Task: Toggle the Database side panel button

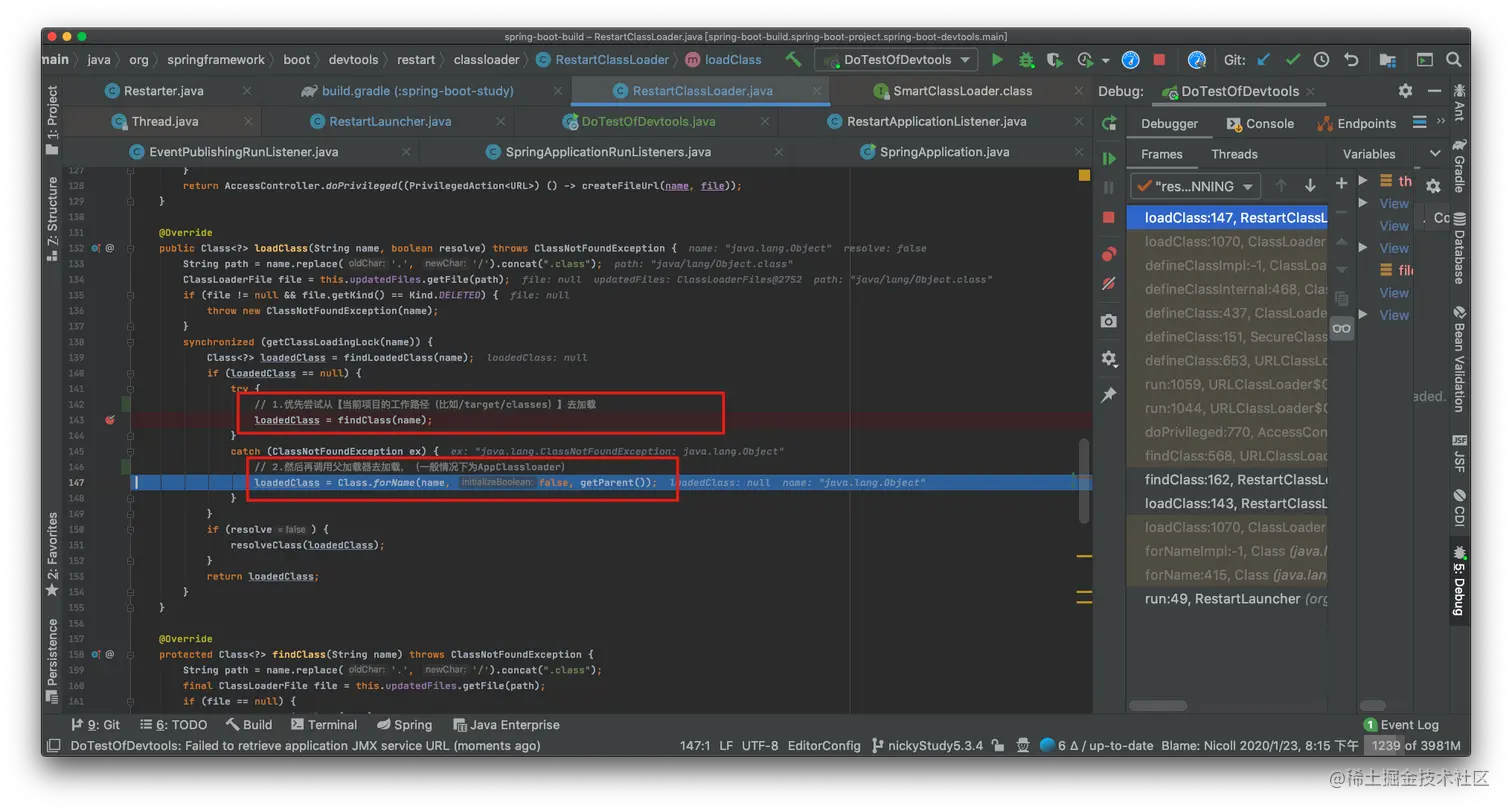Action: pyautogui.click(x=1460, y=247)
